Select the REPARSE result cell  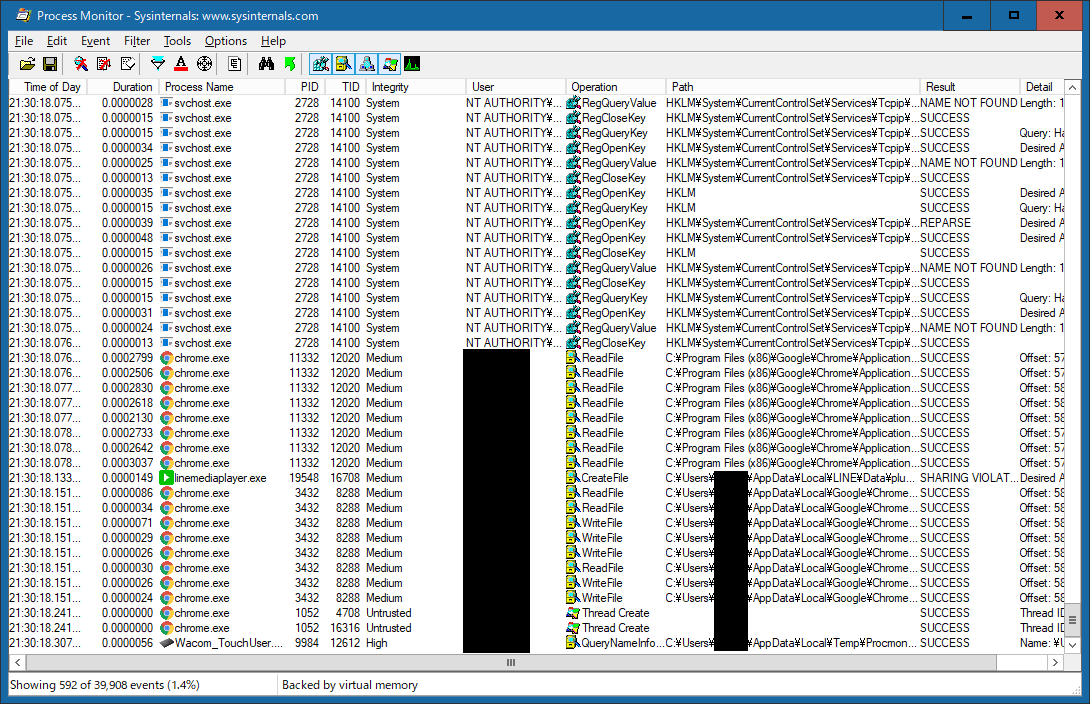coord(945,223)
